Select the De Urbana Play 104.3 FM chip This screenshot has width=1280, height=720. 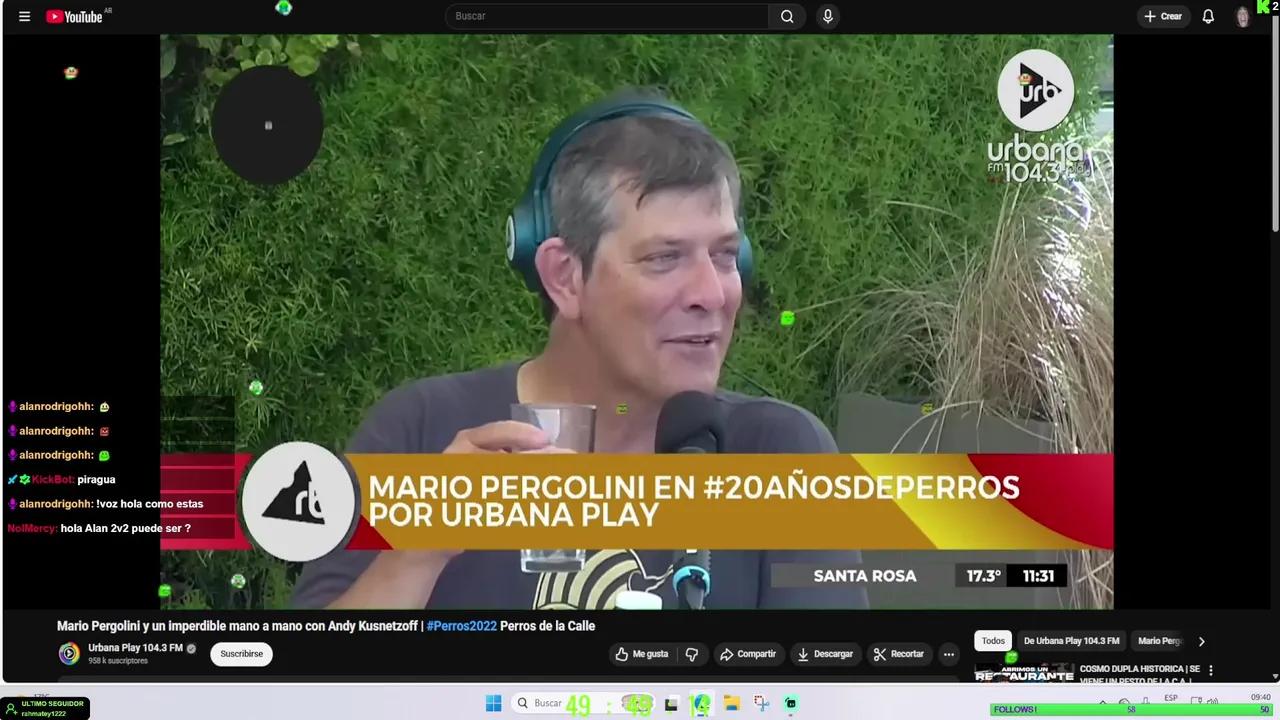[1071, 641]
